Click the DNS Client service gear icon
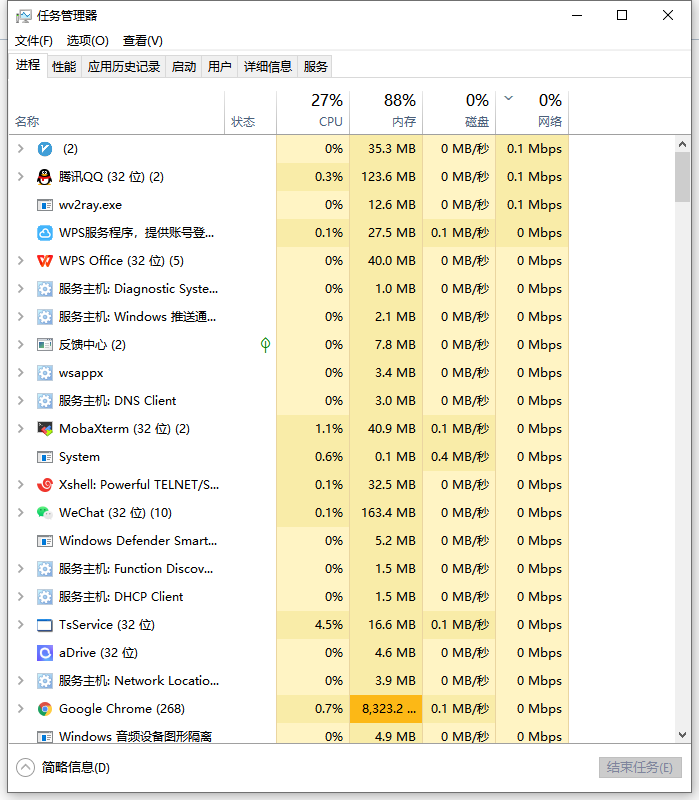This screenshot has width=699, height=800. tap(45, 401)
